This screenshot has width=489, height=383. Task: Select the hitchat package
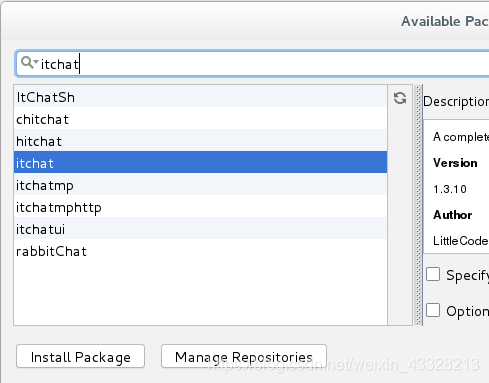click(200, 140)
